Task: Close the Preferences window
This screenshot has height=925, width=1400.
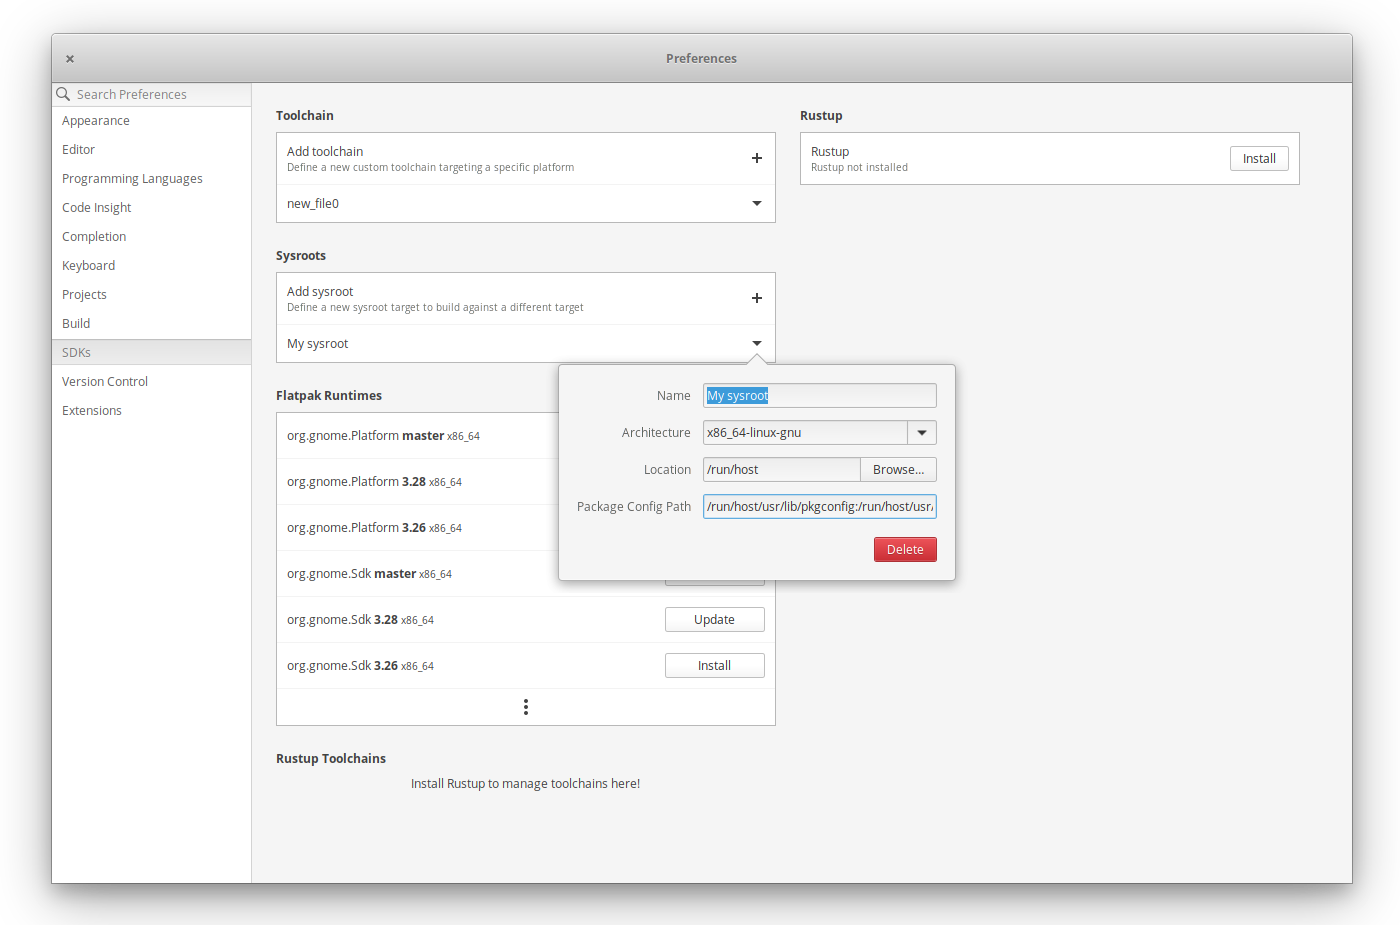Action: click(x=70, y=59)
